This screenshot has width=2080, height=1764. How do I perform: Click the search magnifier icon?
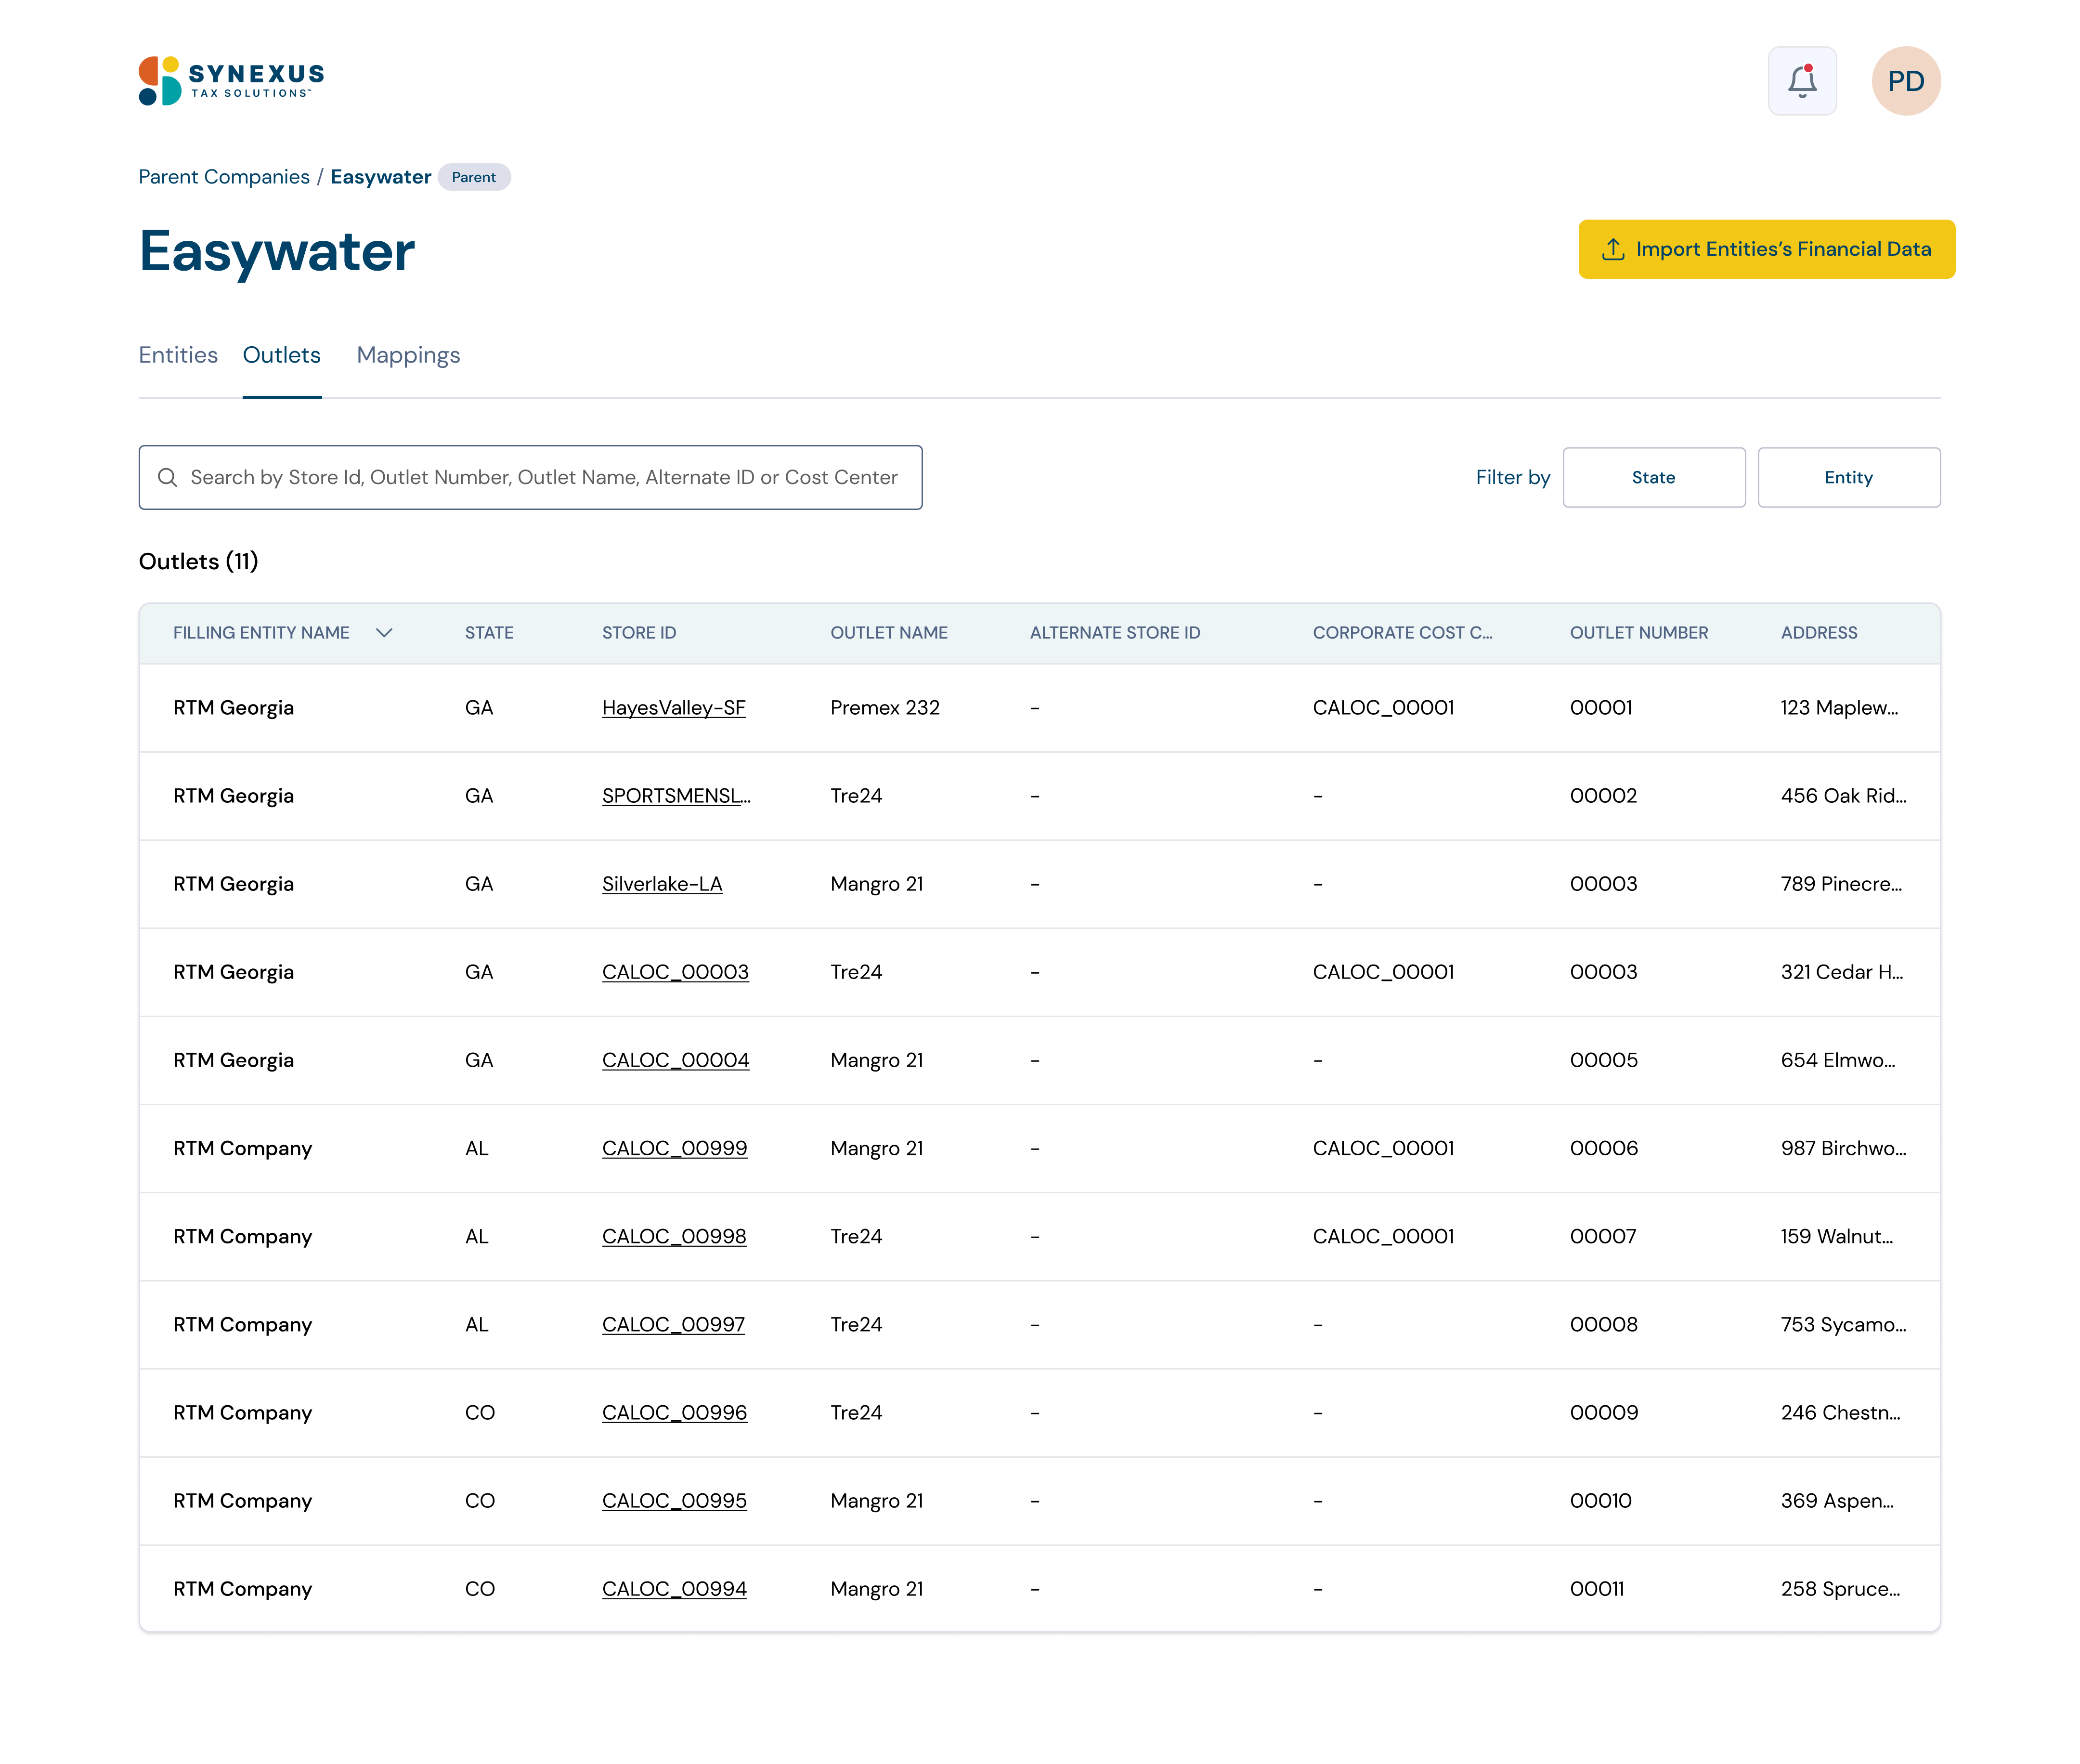[x=167, y=477]
